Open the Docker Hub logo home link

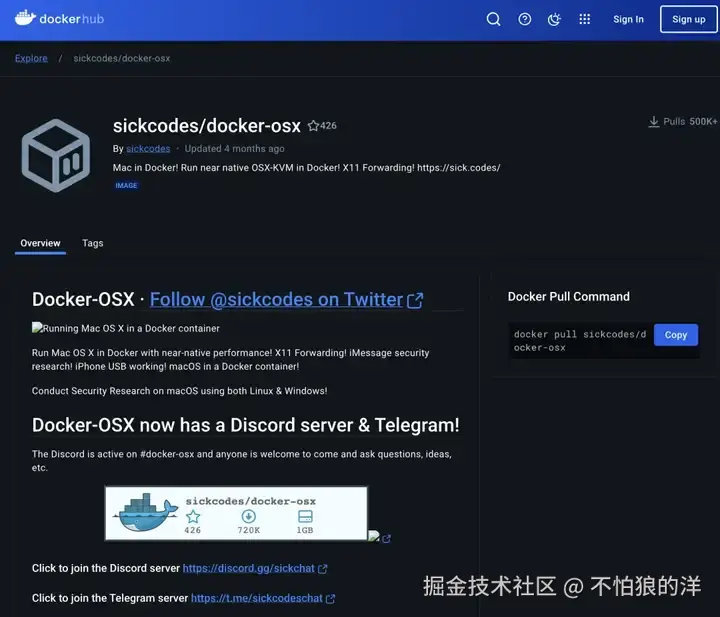click(59, 19)
